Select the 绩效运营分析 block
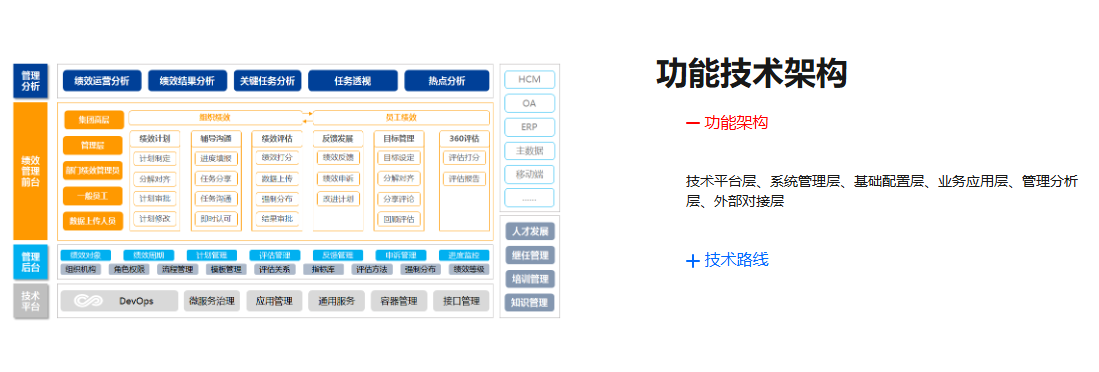 (102, 81)
